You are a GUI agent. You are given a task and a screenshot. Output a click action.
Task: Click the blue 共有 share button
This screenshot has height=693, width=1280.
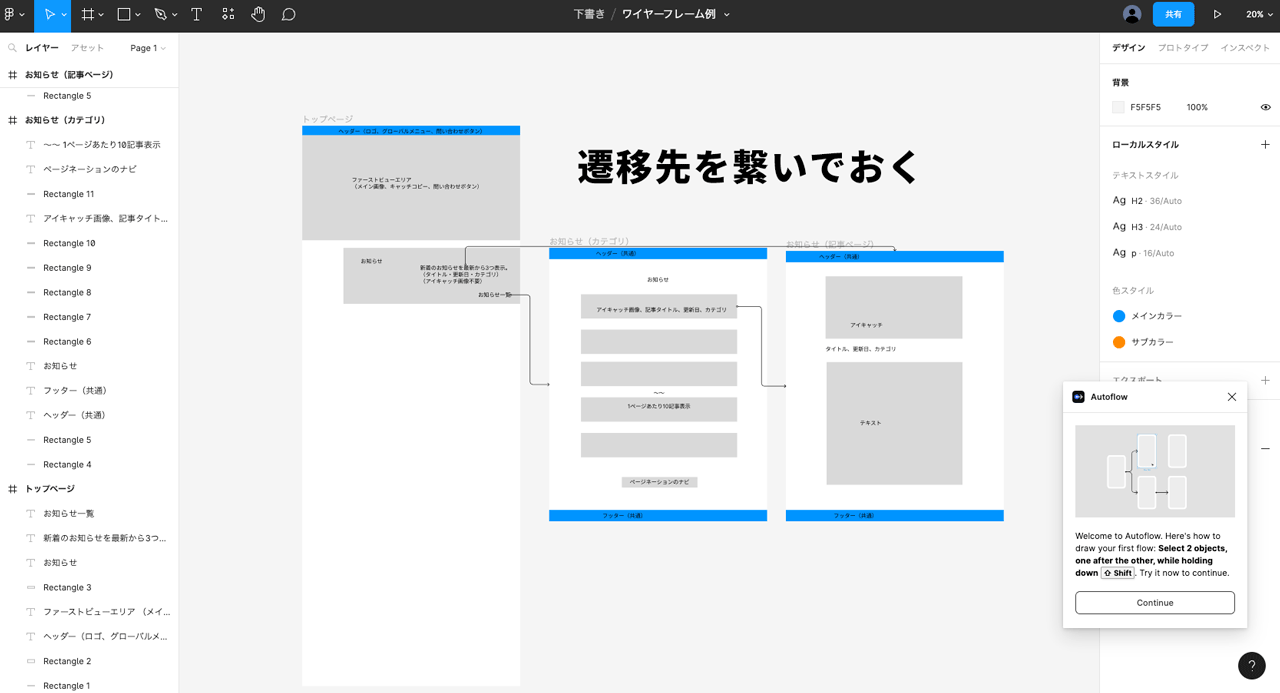click(x=1173, y=15)
